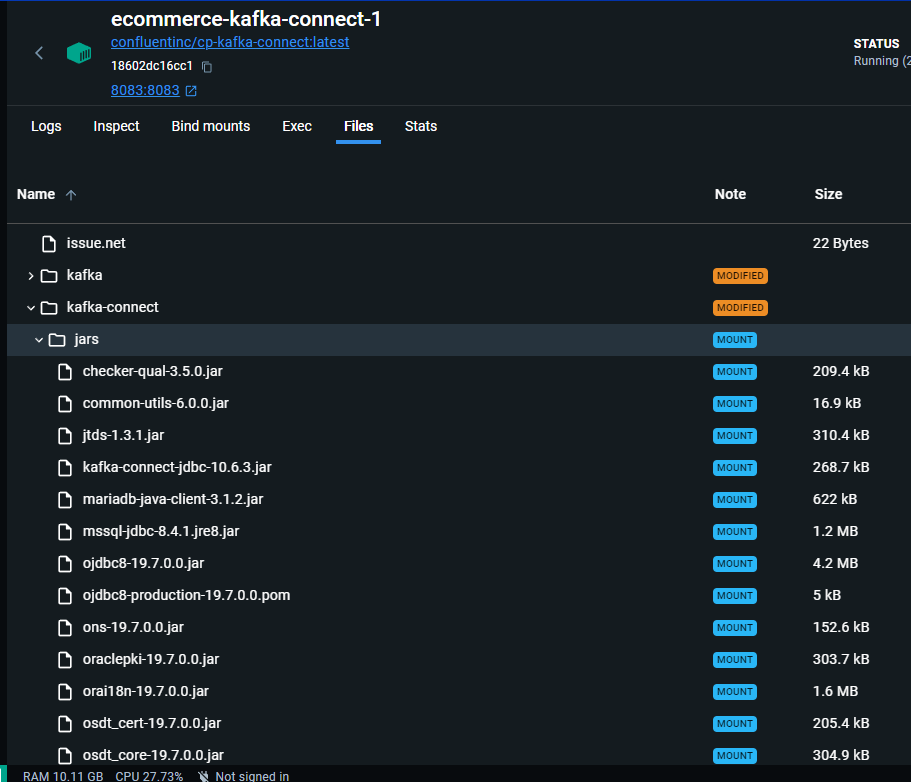
Task: Click the Note column header
Action: (x=730, y=194)
